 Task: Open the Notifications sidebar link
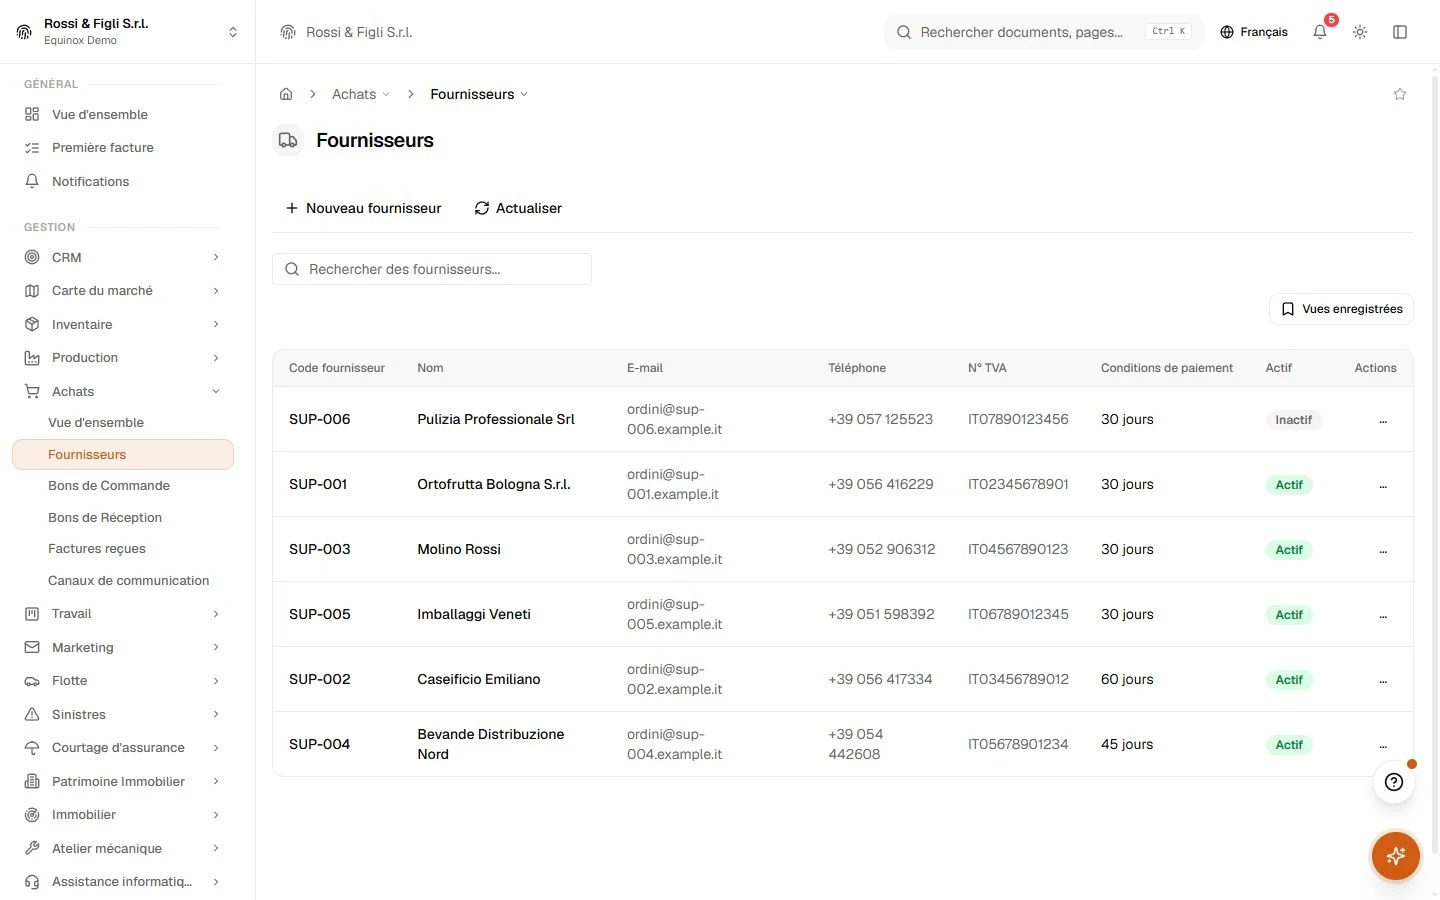pos(122,181)
